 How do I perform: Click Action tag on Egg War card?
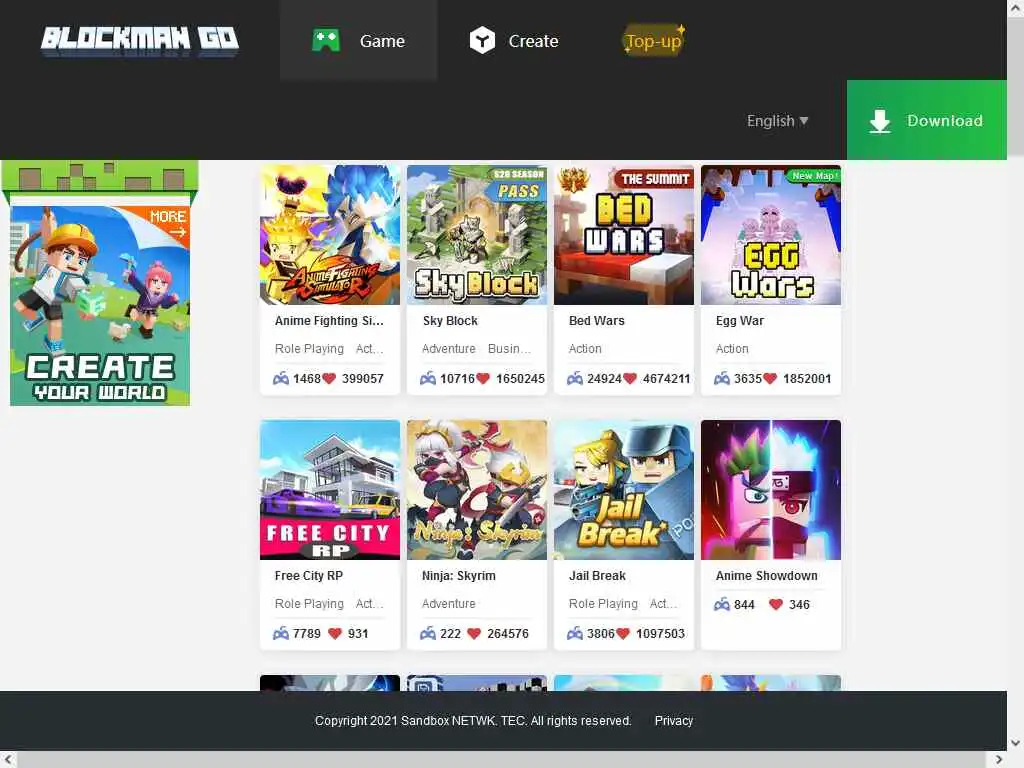[732, 349]
